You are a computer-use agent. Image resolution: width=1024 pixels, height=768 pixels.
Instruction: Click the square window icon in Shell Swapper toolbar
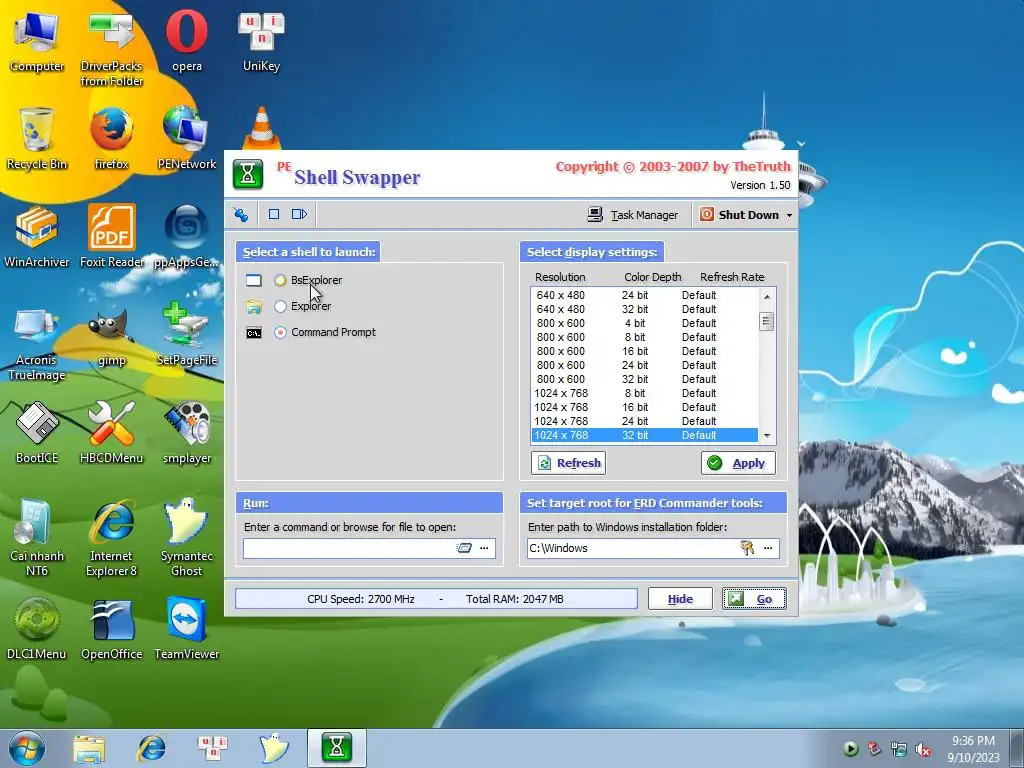coord(274,214)
